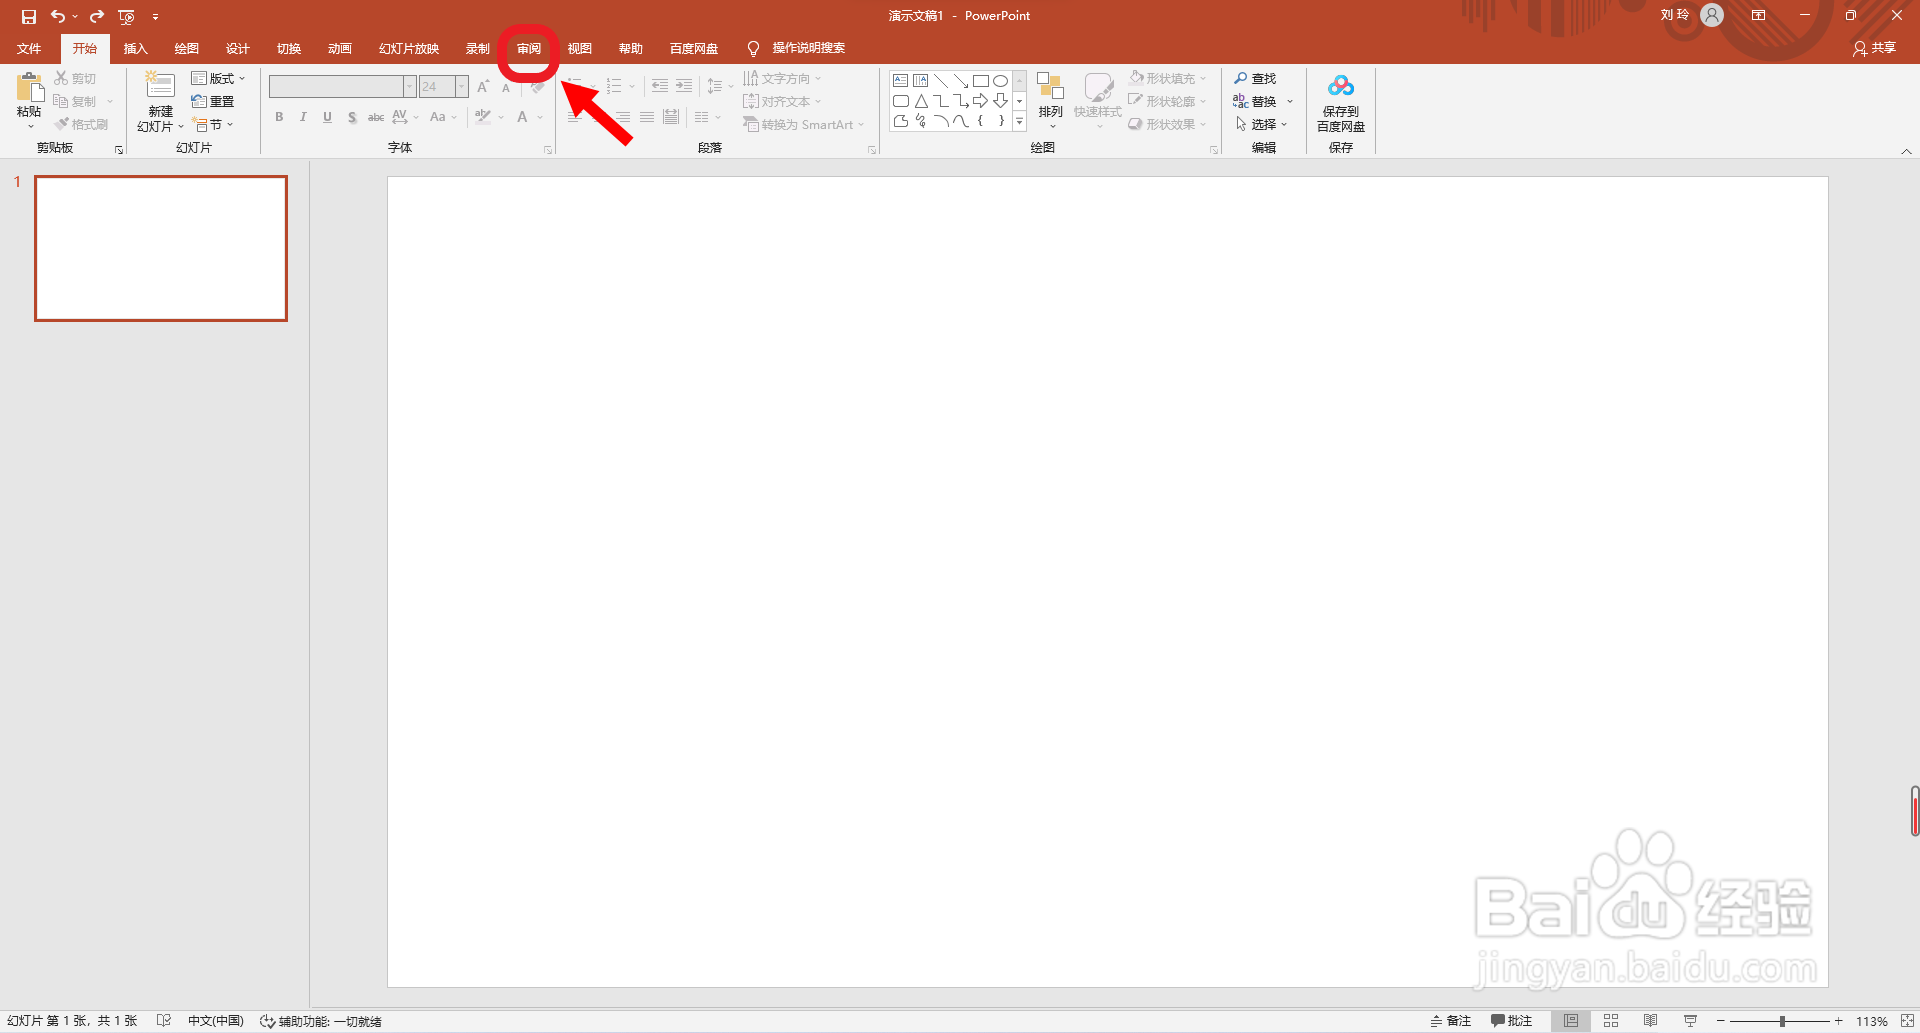Open the Review 审阅 tab
1920x1033 pixels.
pyautogui.click(x=529, y=48)
